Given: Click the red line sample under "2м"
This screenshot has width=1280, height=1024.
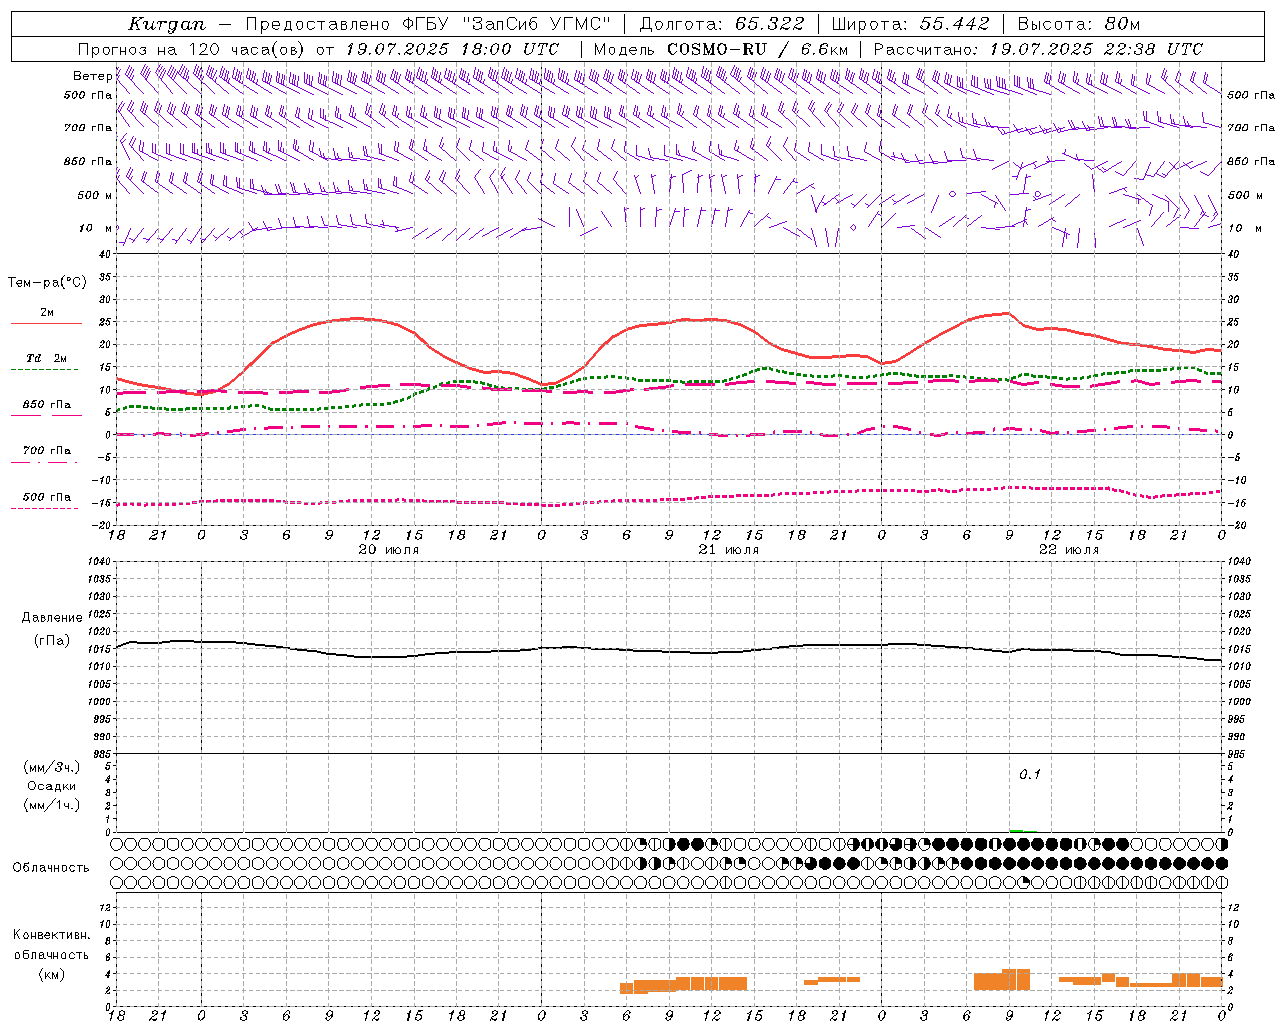Looking at the screenshot, I should pos(46,324).
